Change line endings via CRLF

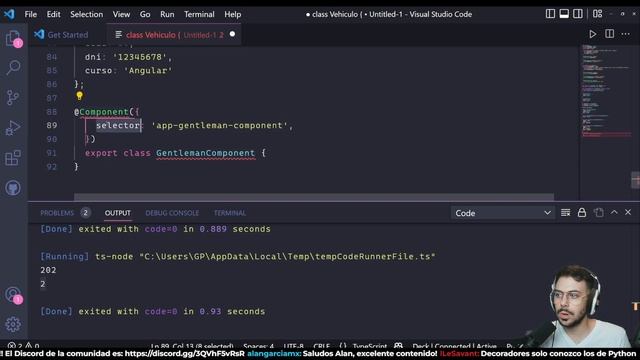(322, 346)
